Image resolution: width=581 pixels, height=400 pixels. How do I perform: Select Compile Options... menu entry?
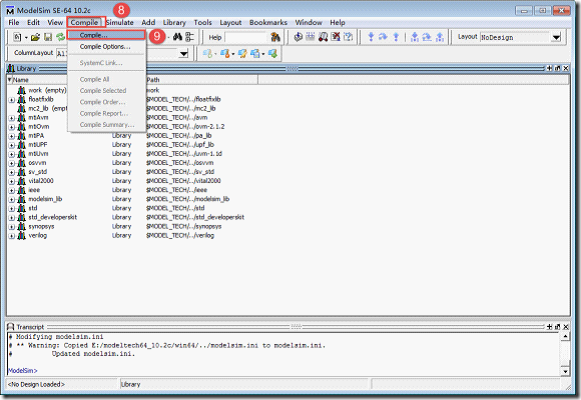[x=105, y=47]
